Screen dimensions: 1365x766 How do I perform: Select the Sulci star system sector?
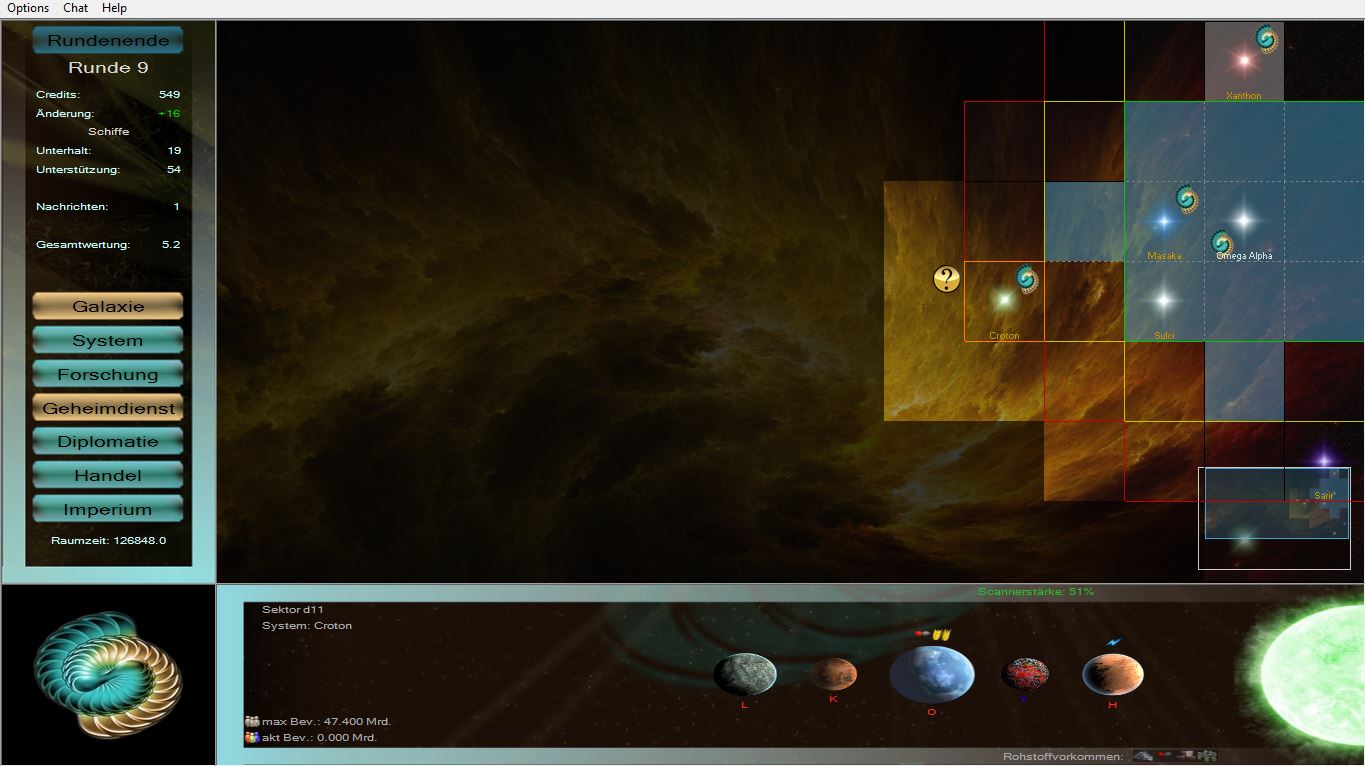tap(1163, 301)
